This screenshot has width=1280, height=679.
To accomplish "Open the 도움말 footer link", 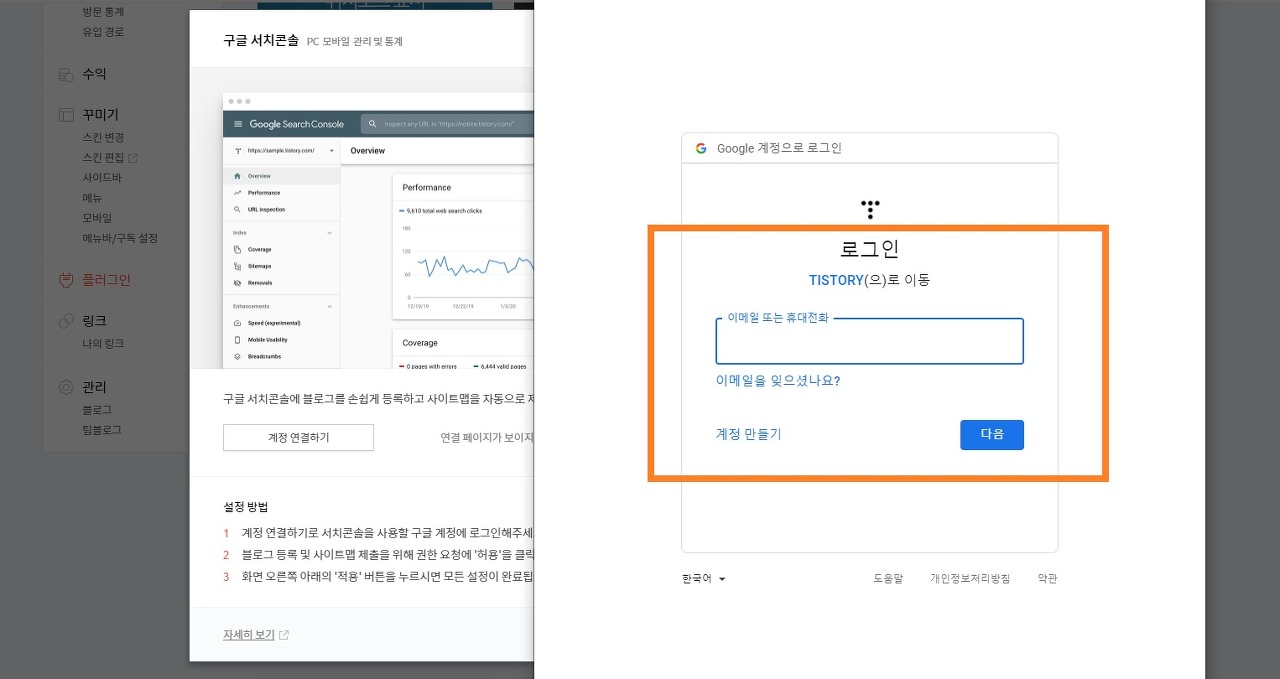I will [x=888, y=578].
